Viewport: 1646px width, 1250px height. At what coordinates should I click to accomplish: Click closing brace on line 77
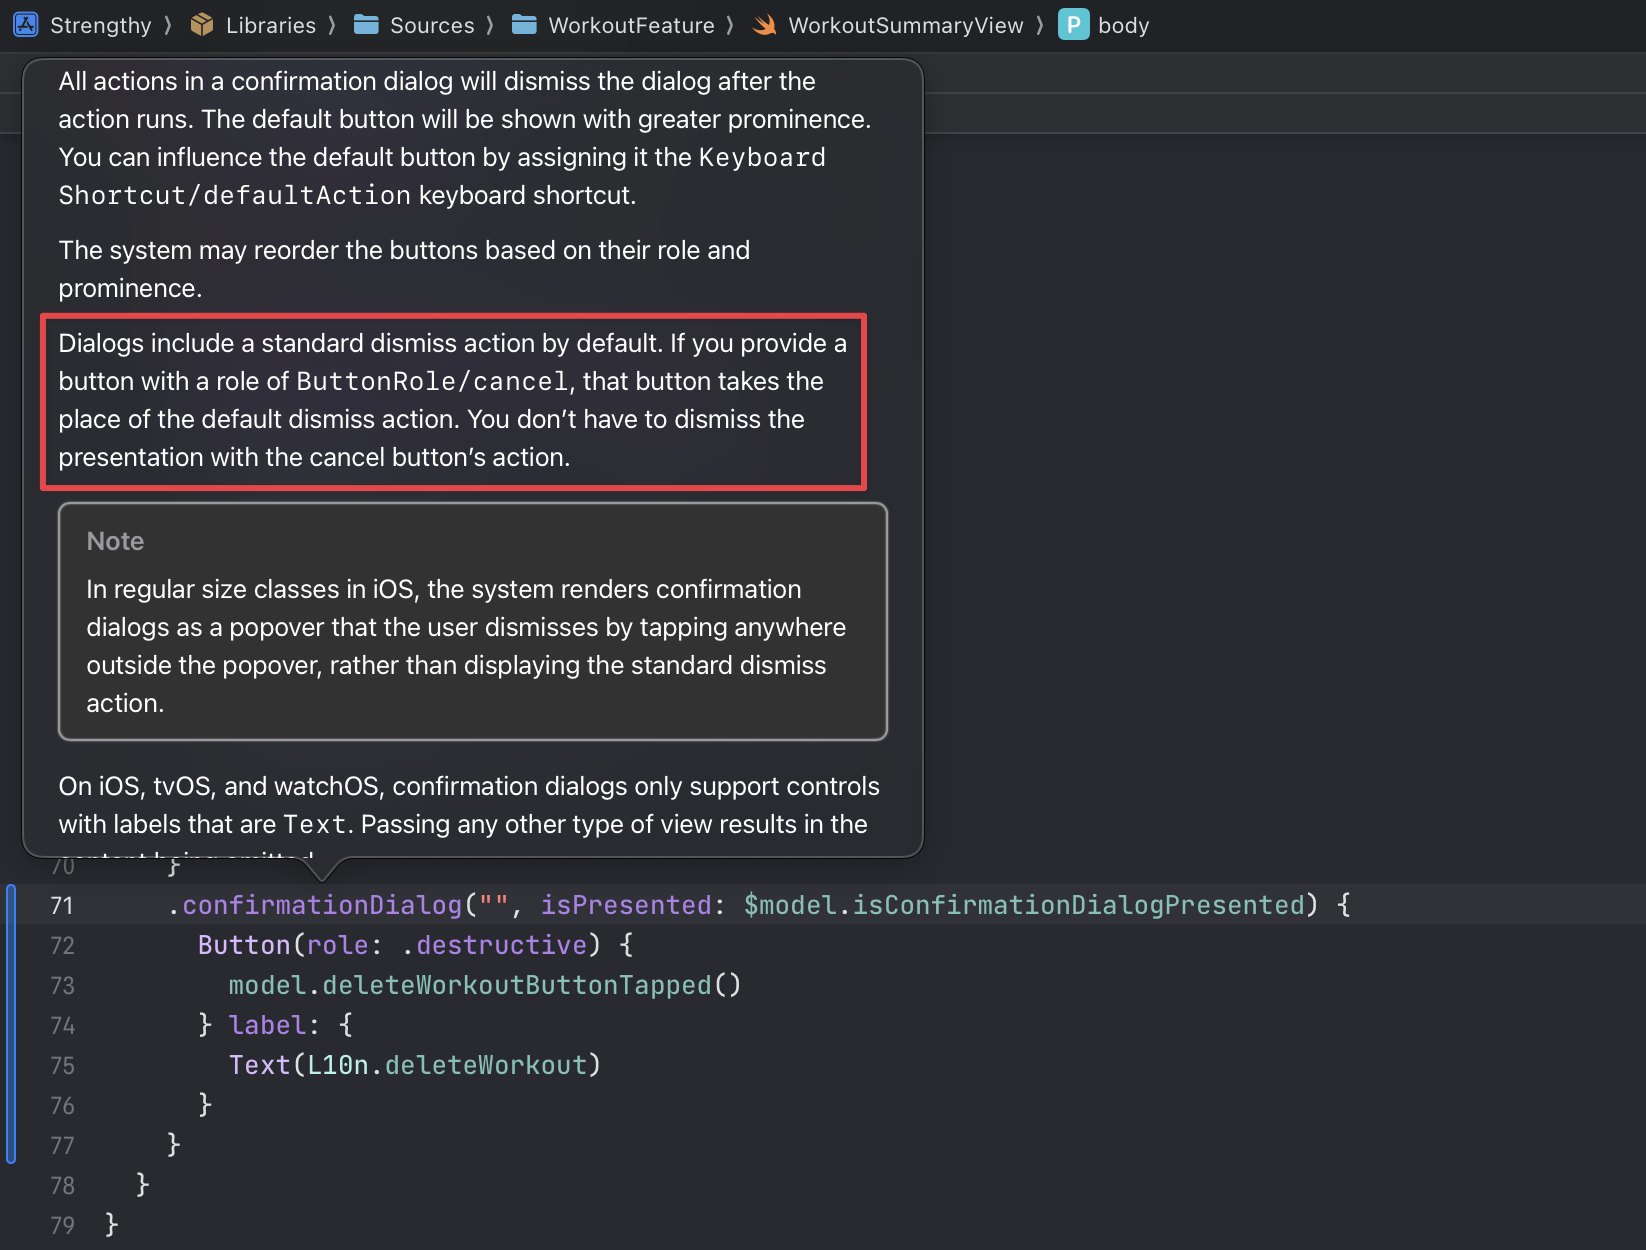(x=174, y=1144)
